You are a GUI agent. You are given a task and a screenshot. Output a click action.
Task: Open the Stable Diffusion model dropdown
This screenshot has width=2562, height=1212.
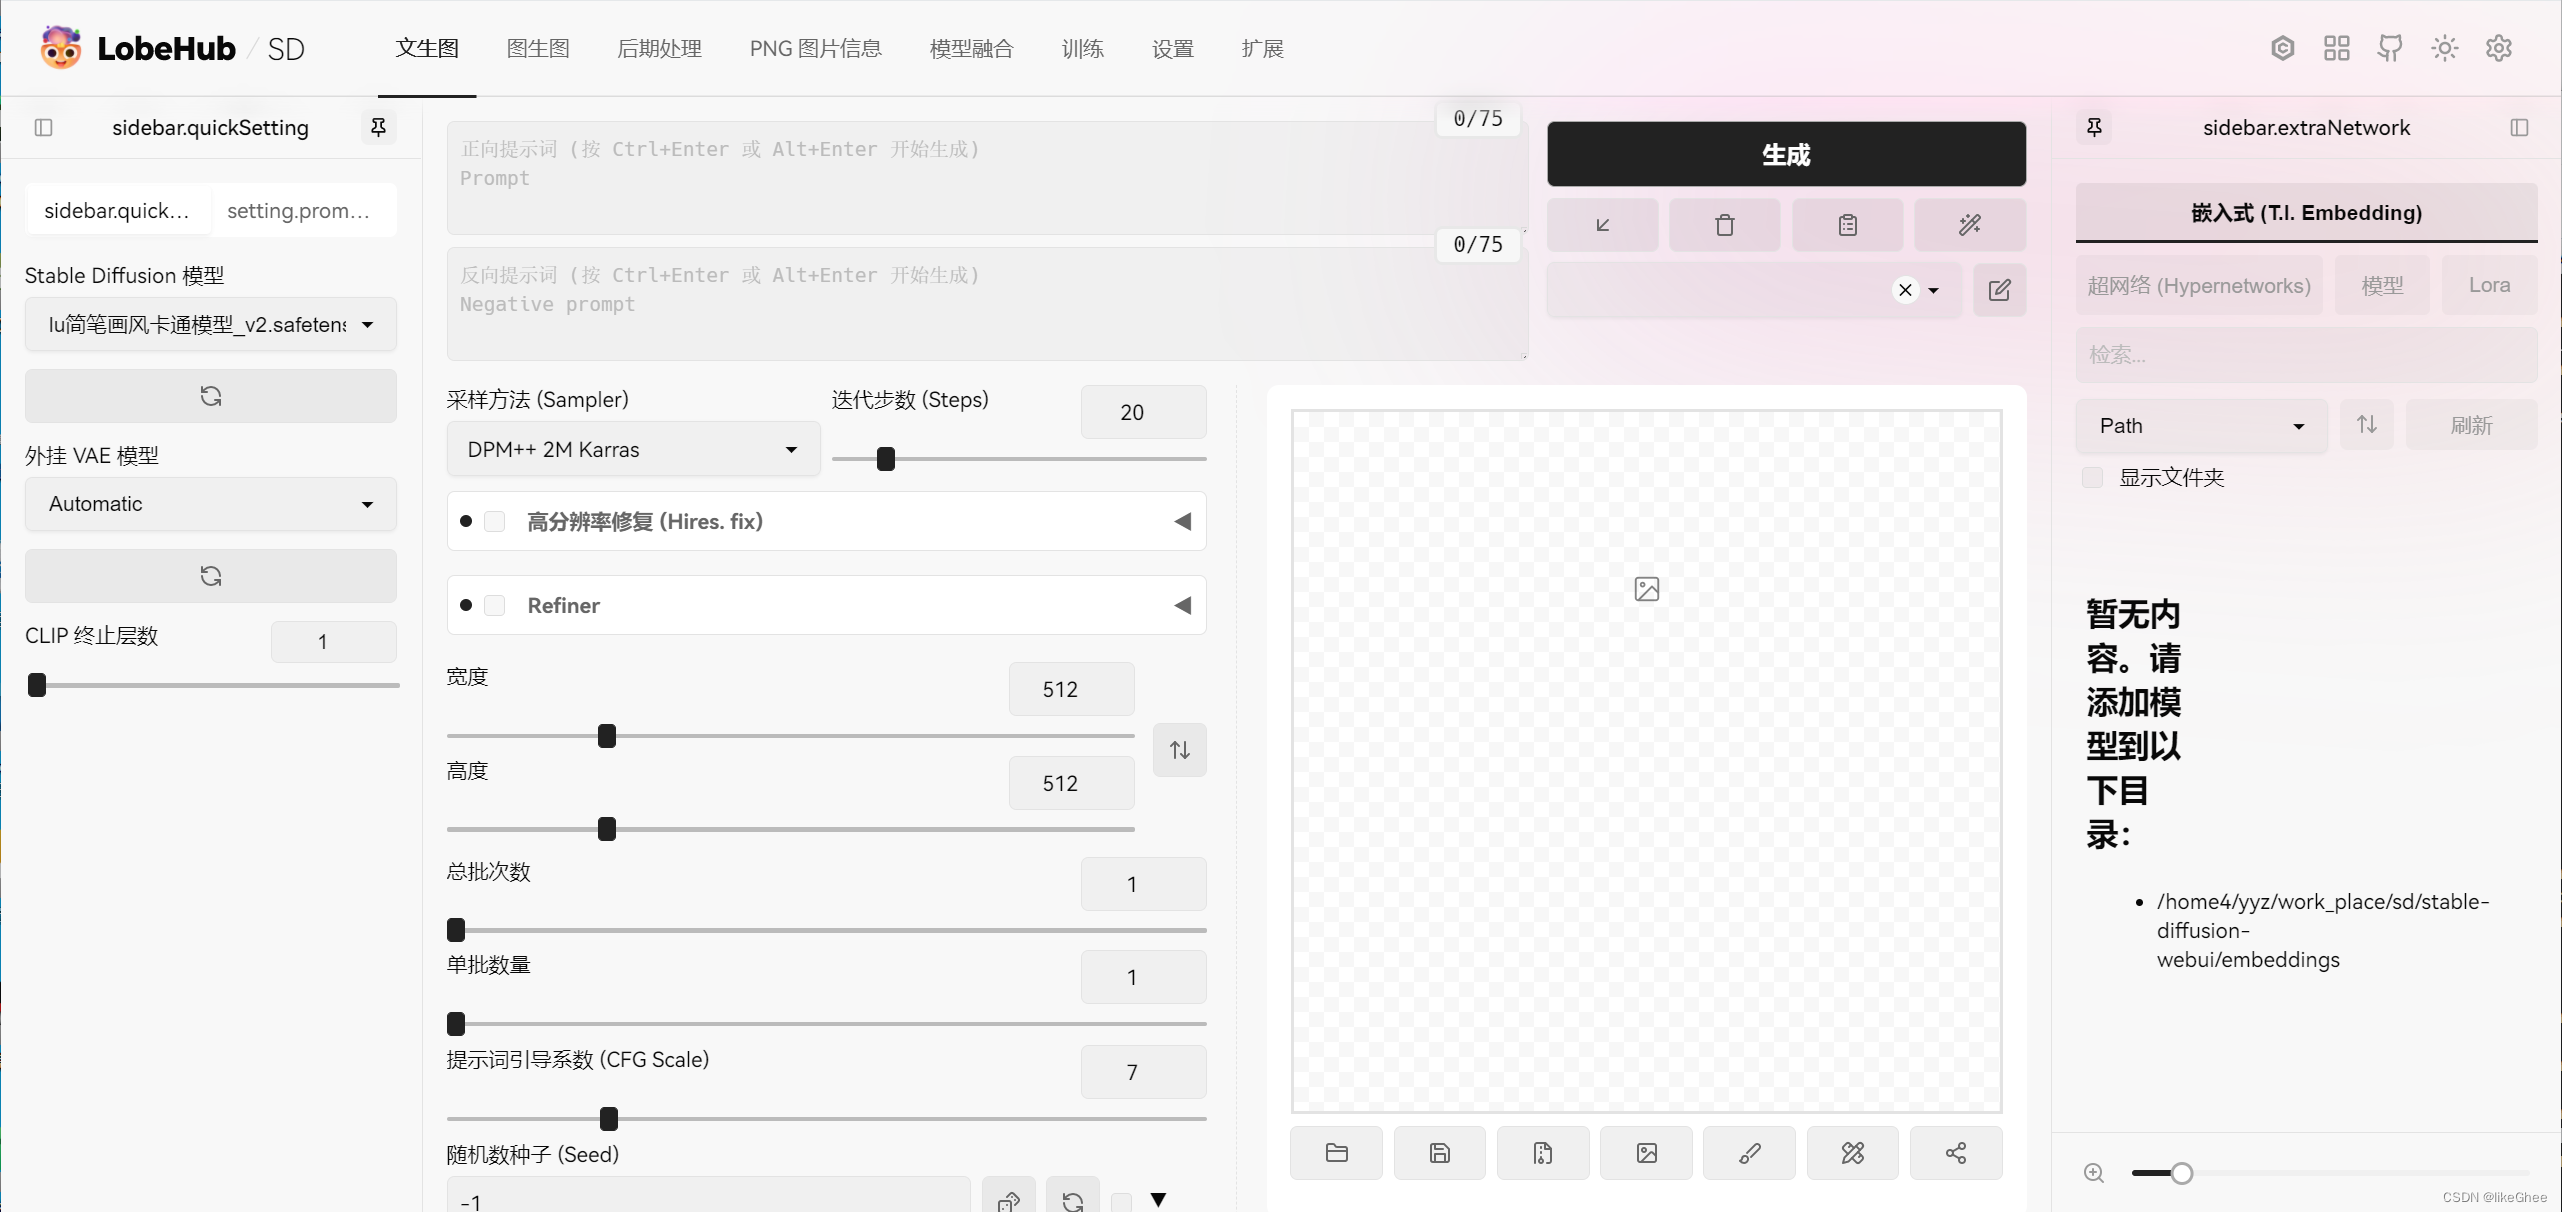pos(210,324)
